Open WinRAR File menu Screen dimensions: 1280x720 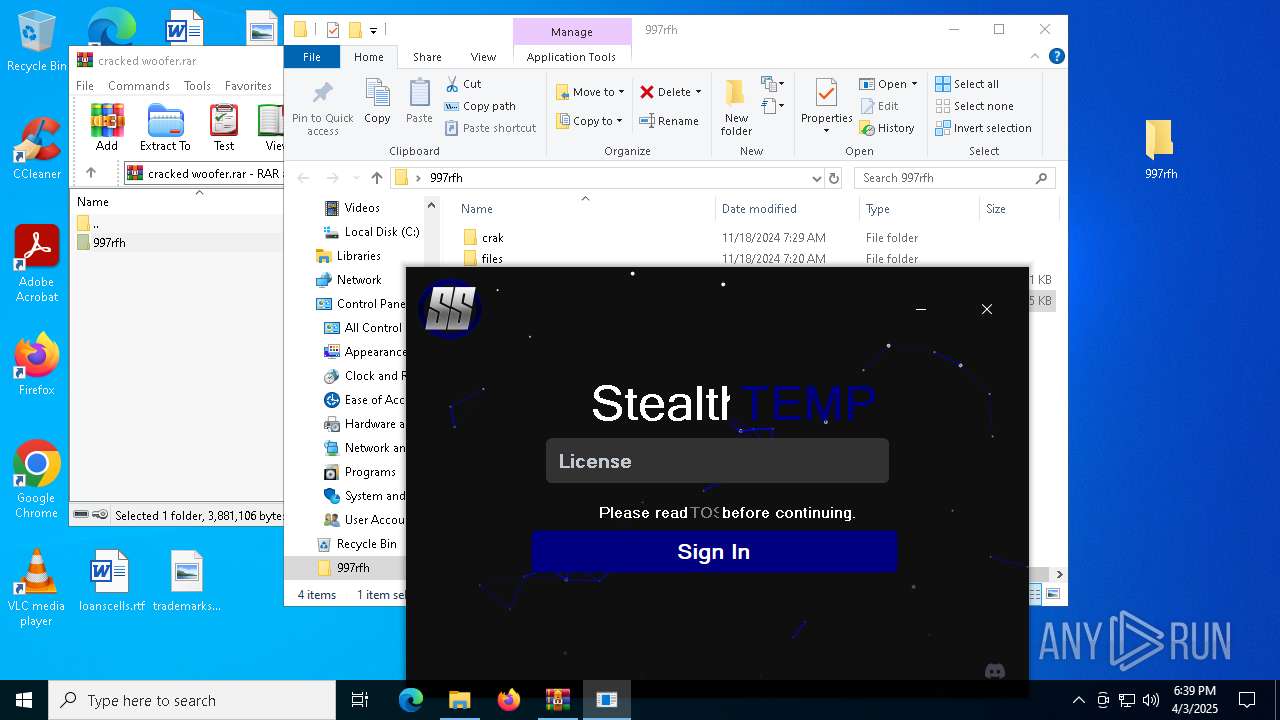85,86
